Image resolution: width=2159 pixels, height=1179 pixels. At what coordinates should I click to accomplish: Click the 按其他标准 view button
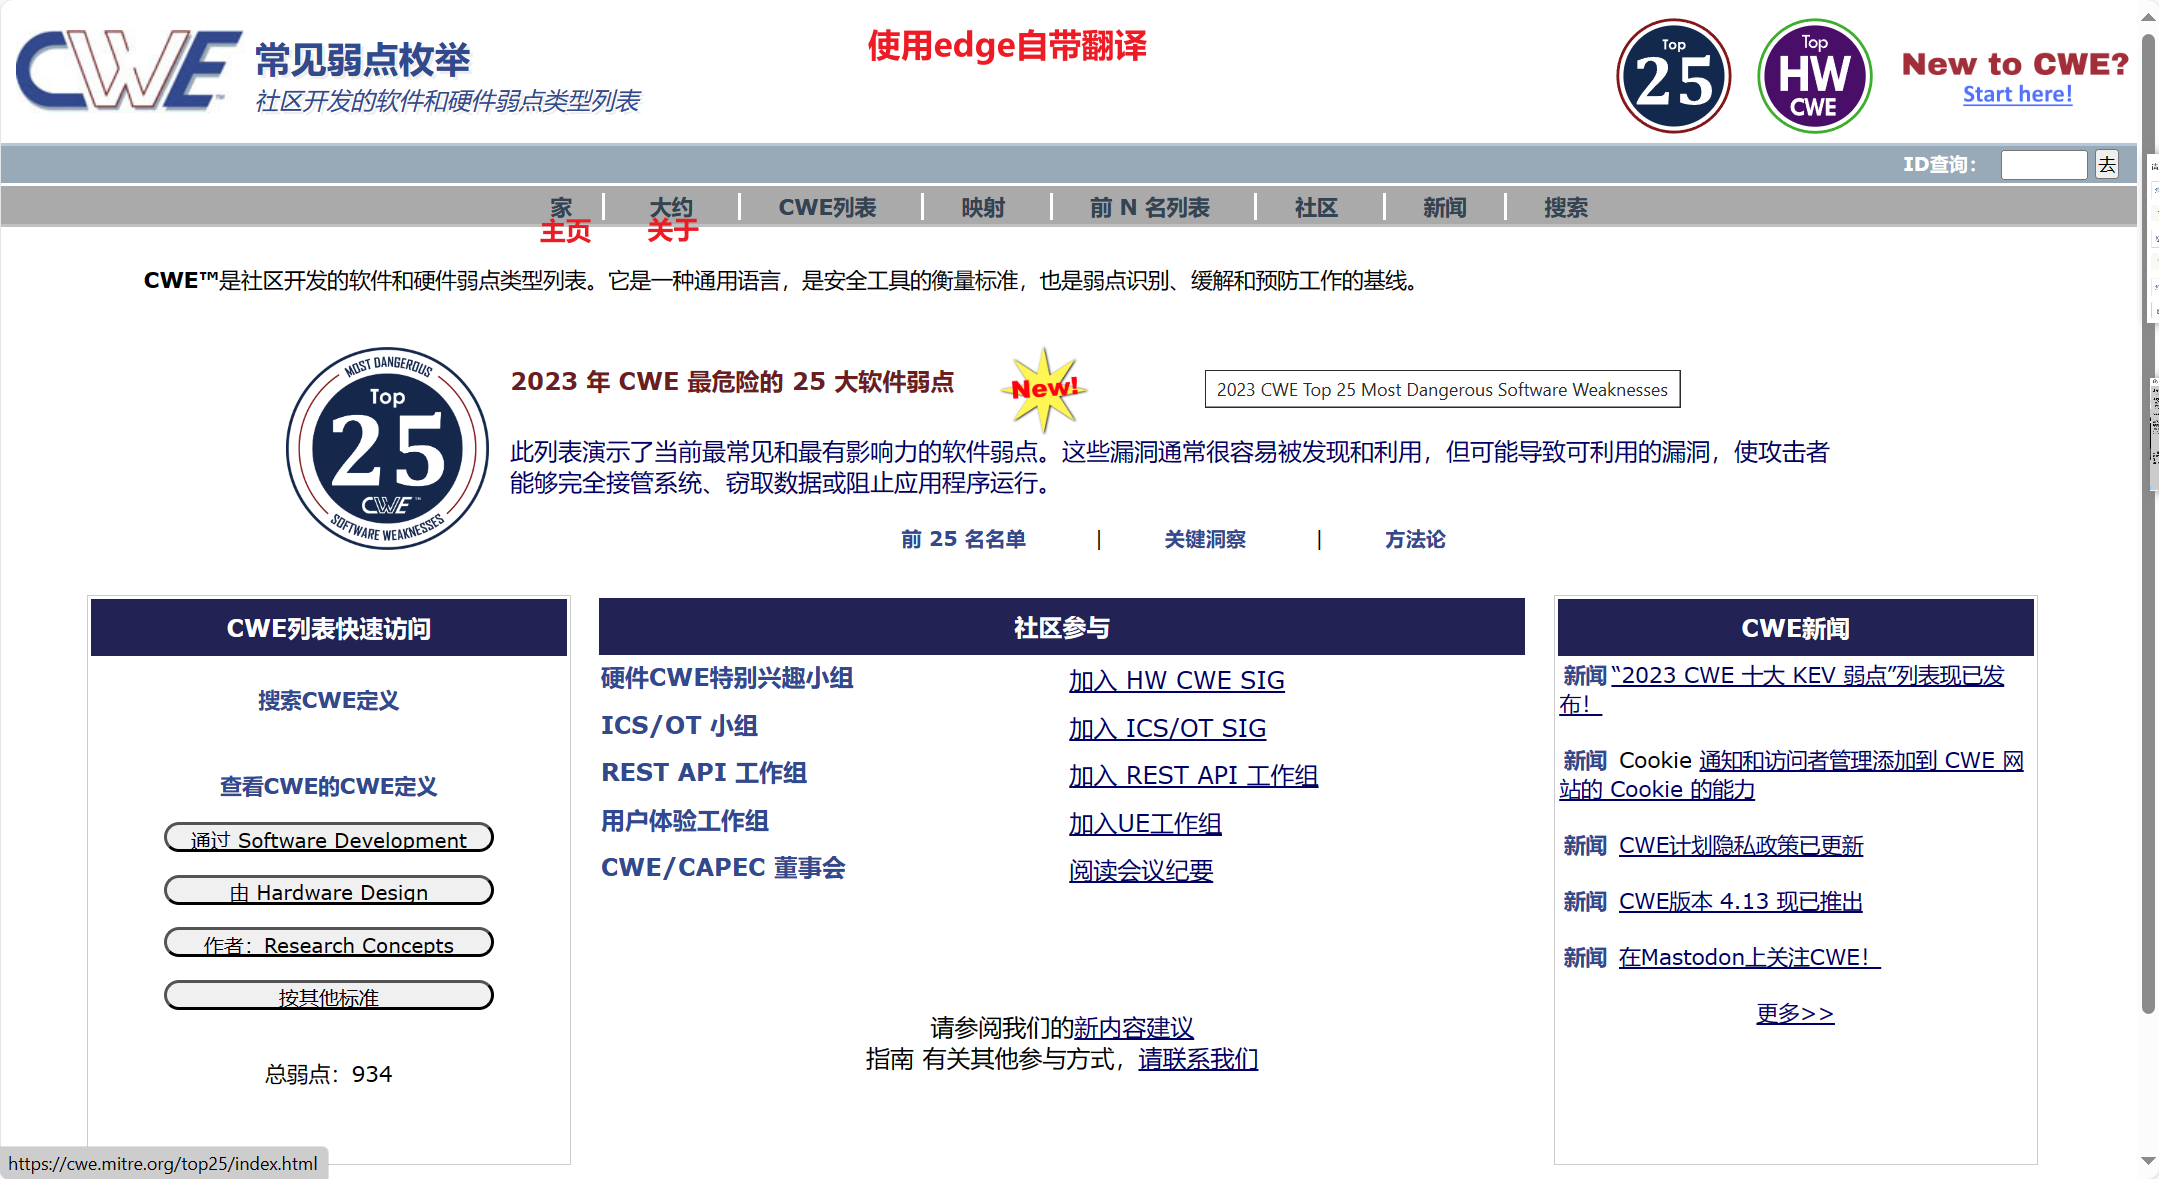[328, 996]
